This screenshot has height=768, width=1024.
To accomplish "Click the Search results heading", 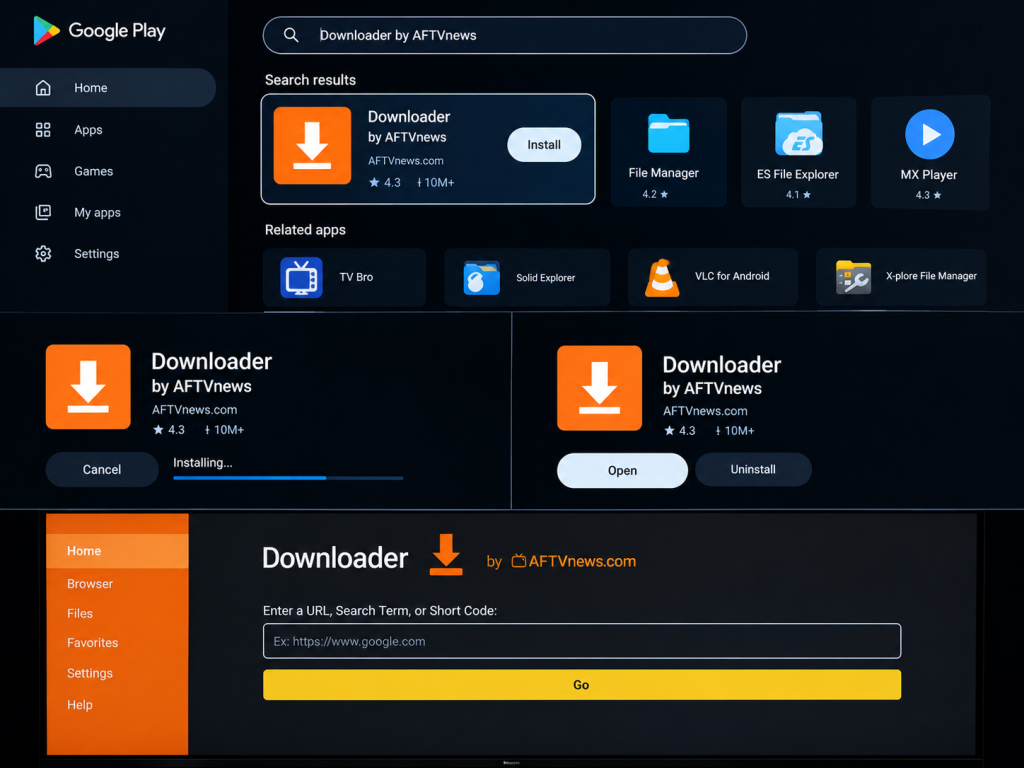I will pyautogui.click(x=310, y=80).
